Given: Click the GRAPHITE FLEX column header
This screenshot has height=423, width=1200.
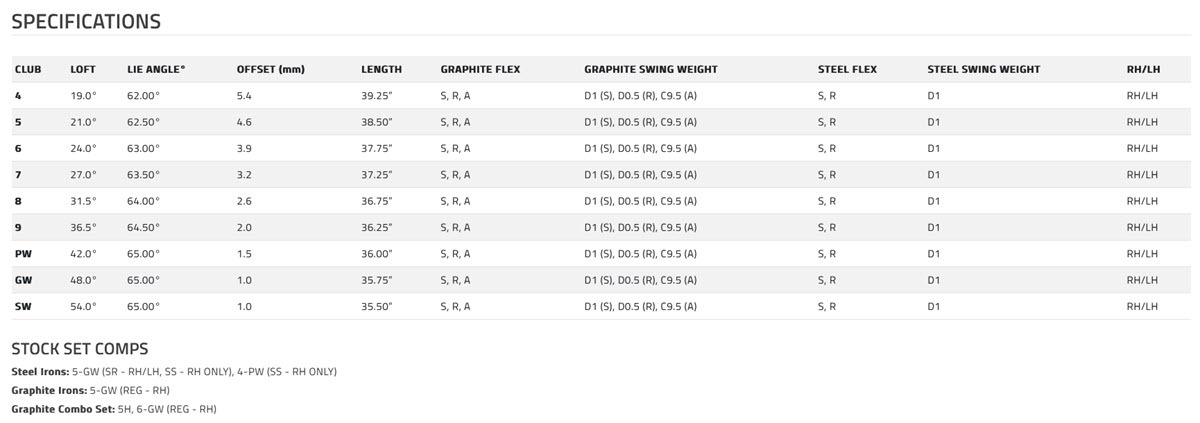Looking at the screenshot, I should [x=480, y=70].
